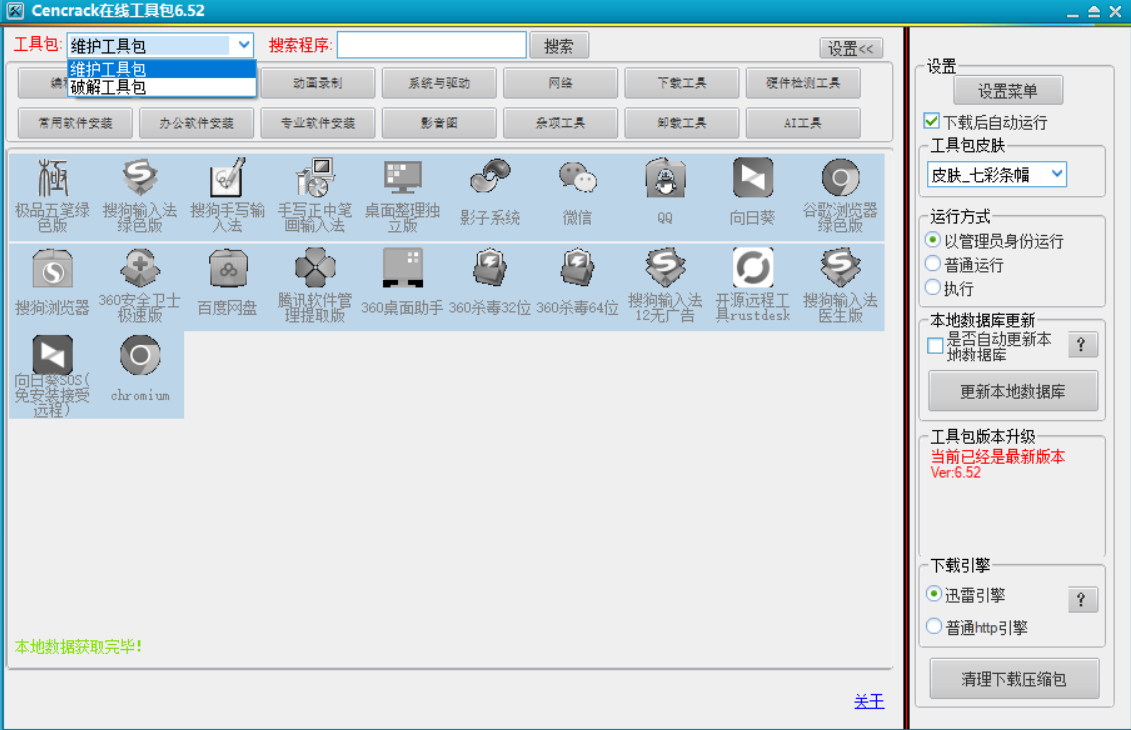This screenshot has width=1131, height=730.
Task: Choose 普通运行 radio option
Action: 933,264
